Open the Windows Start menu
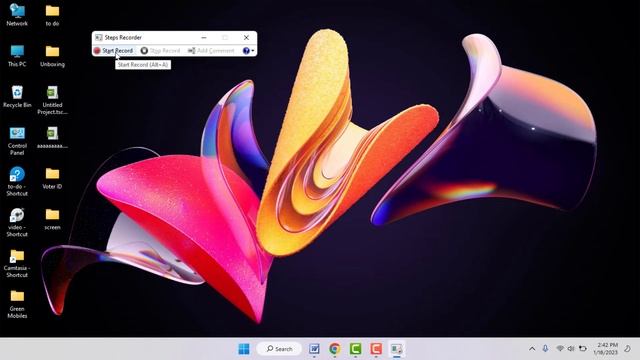Viewport: 640px width, 360px height. pos(244,349)
